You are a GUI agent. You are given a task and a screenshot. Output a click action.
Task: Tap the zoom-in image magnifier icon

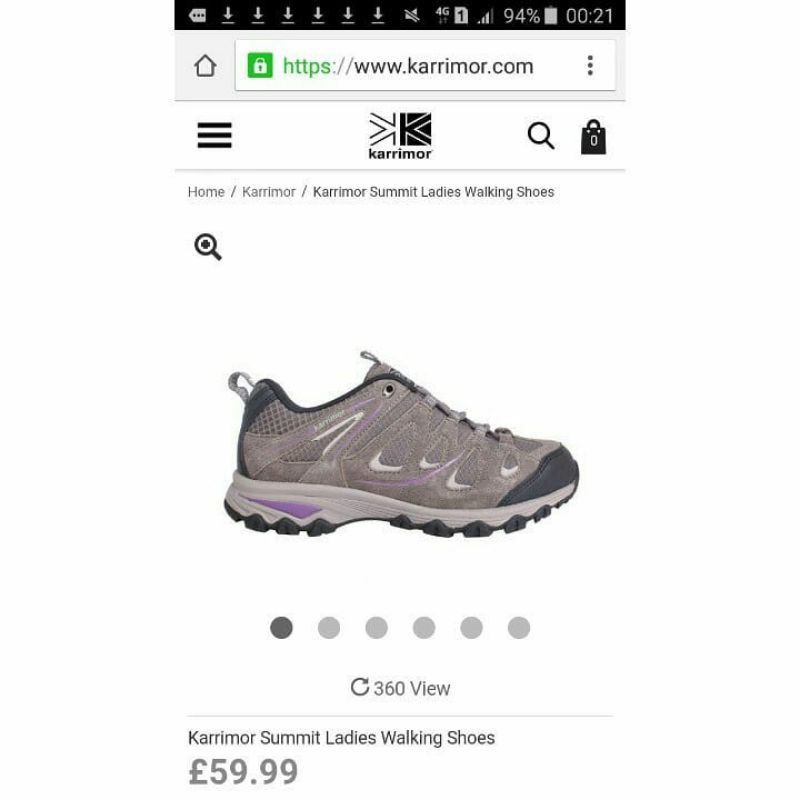pyautogui.click(x=208, y=247)
